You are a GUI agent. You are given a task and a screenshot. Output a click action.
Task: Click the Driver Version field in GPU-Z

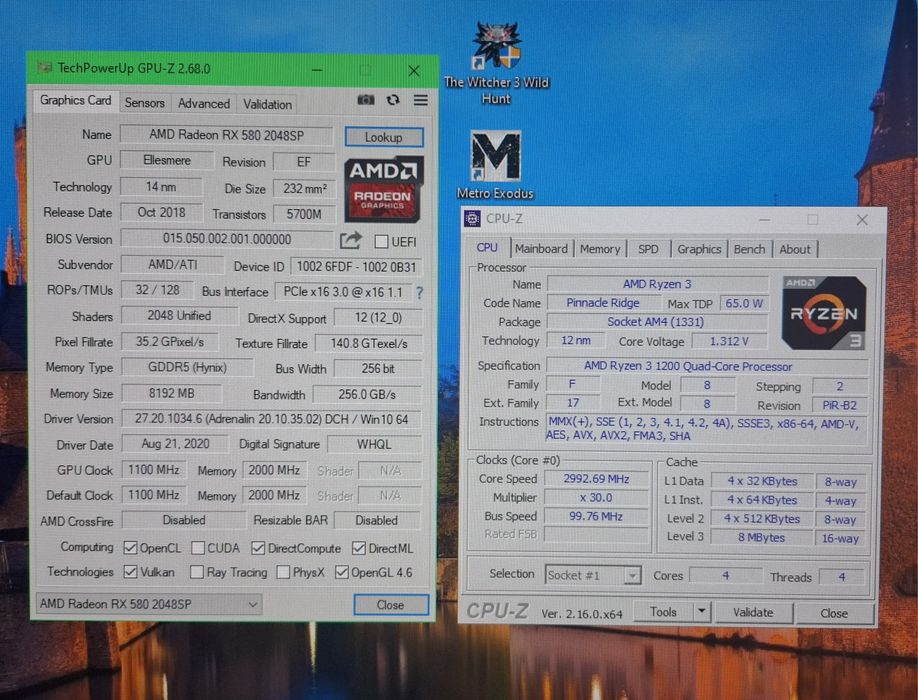pos(272,419)
